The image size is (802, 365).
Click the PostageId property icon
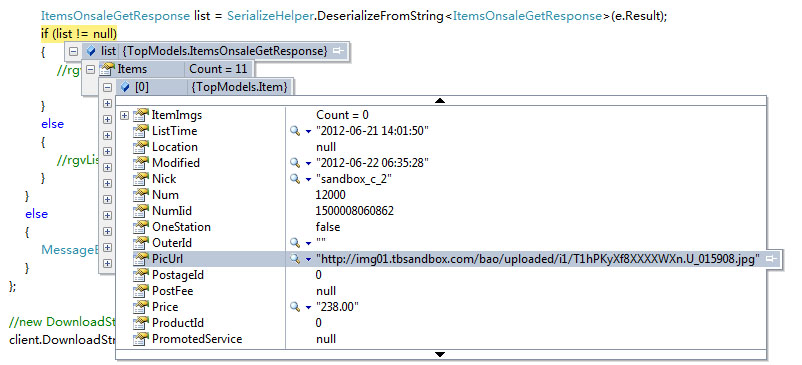(x=140, y=275)
